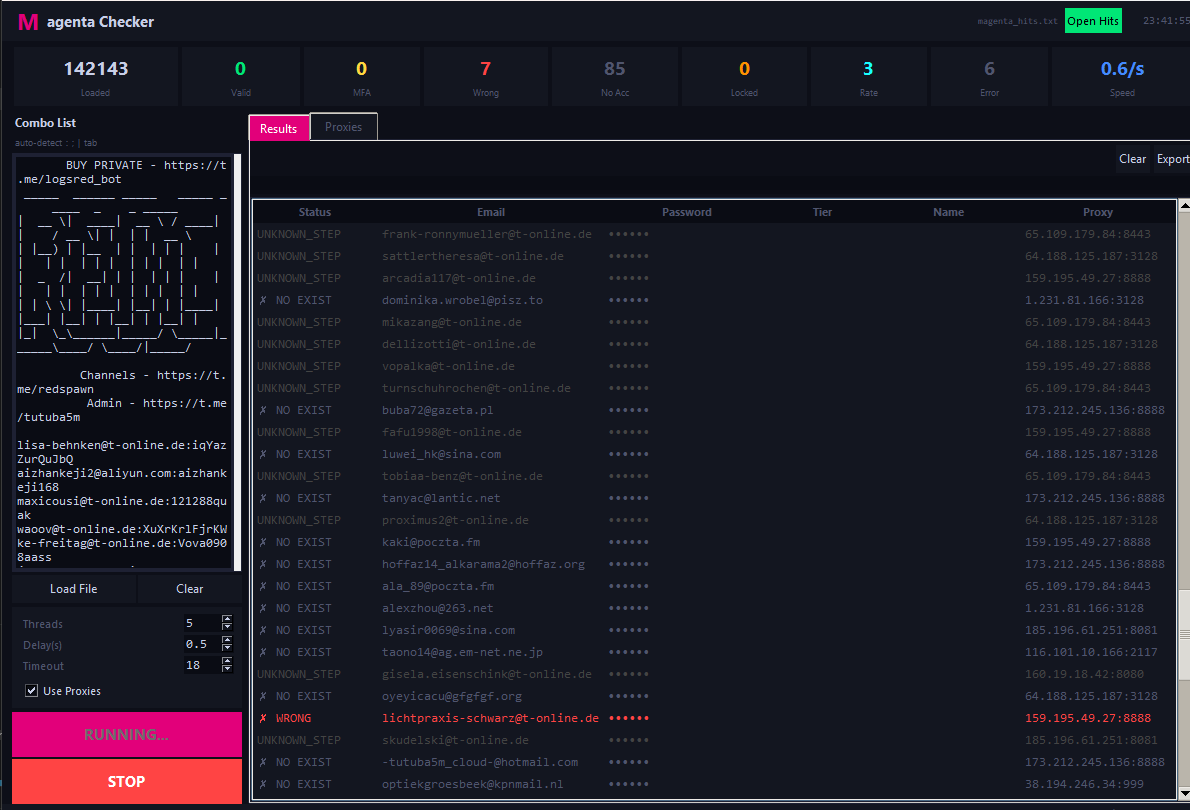Click into the Delay(s) number field
This screenshot has height=810, width=1190.
(202, 644)
